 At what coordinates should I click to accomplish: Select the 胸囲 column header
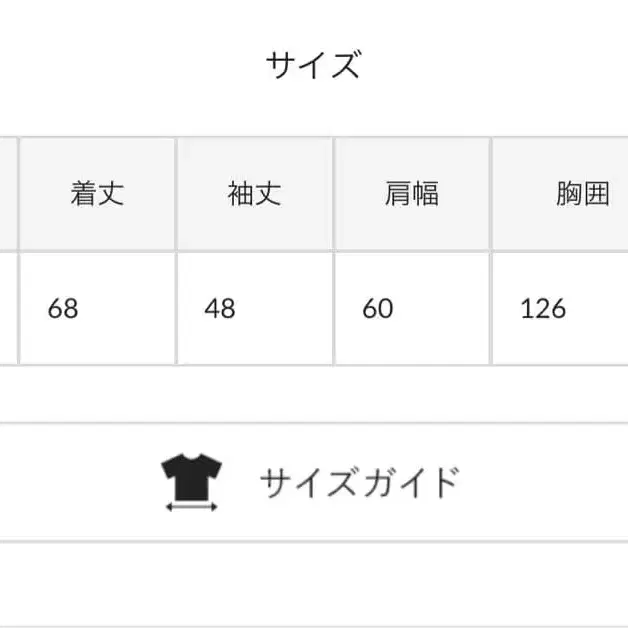point(582,194)
